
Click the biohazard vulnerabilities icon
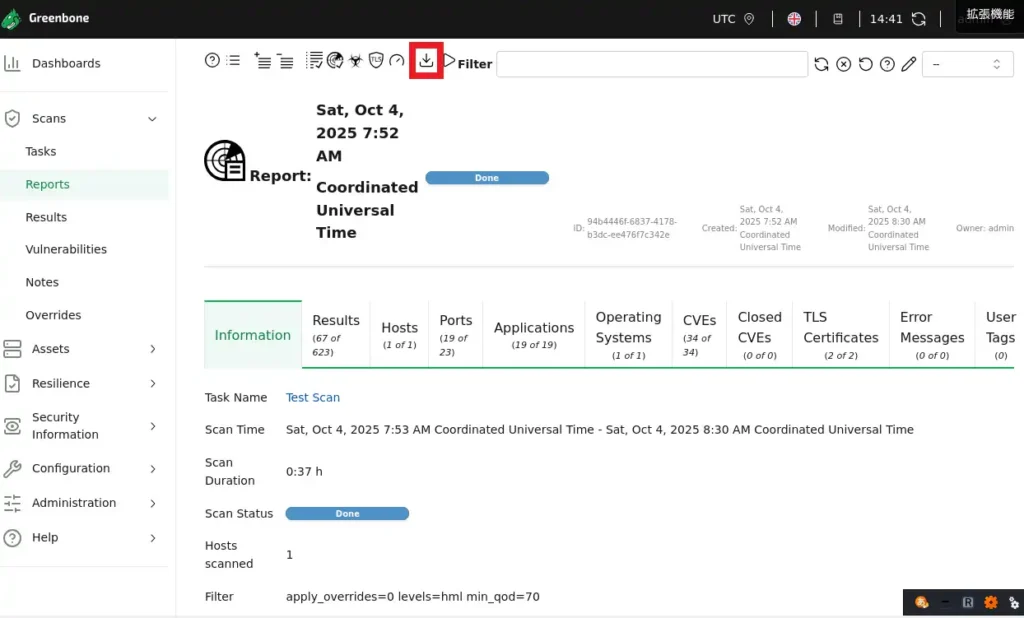(355, 61)
